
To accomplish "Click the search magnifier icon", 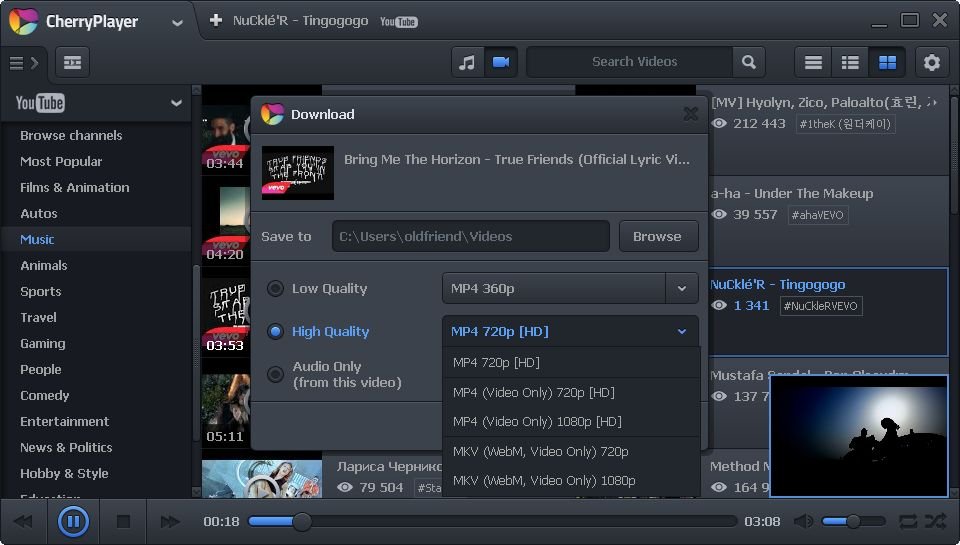I will (x=748, y=62).
